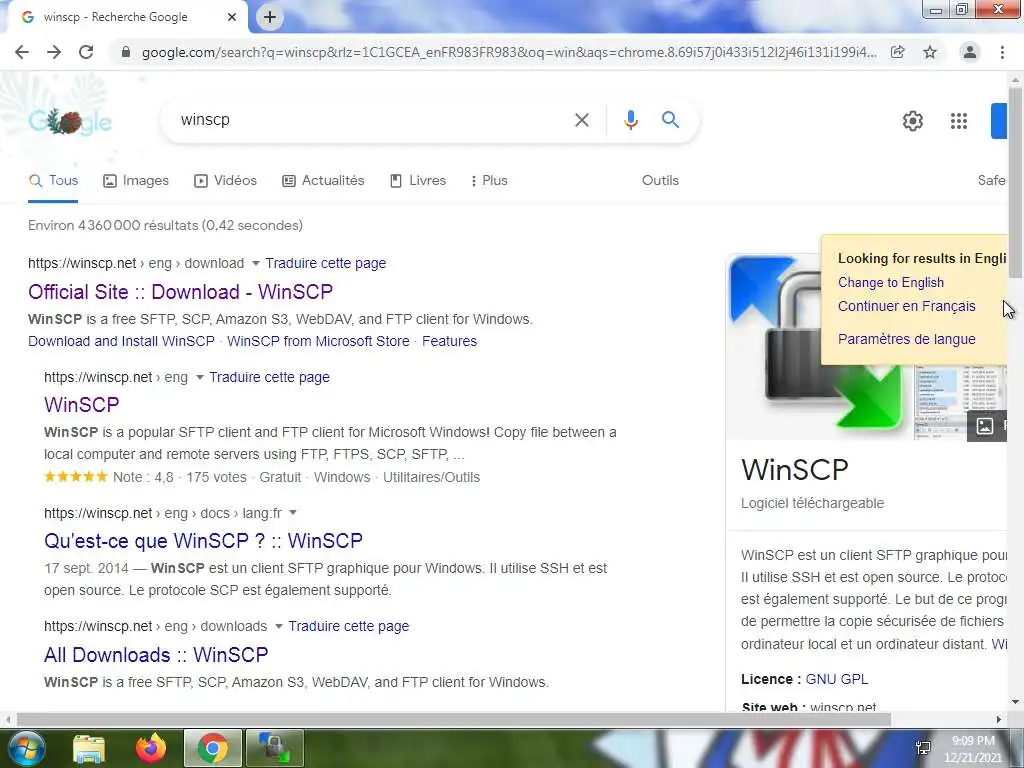Screen dimensions: 1024x768
Task: Switch to the Actualités tab
Action: tap(323, 181)
